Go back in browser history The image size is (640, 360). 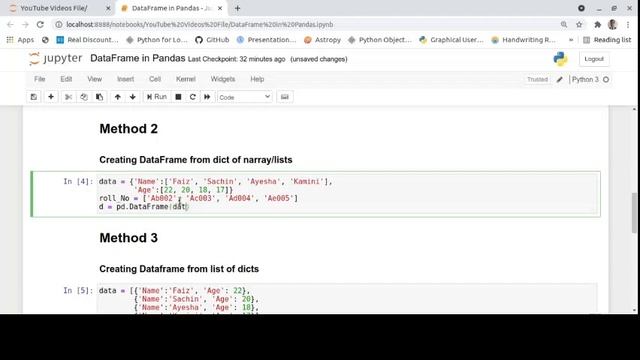coord(10,24)
